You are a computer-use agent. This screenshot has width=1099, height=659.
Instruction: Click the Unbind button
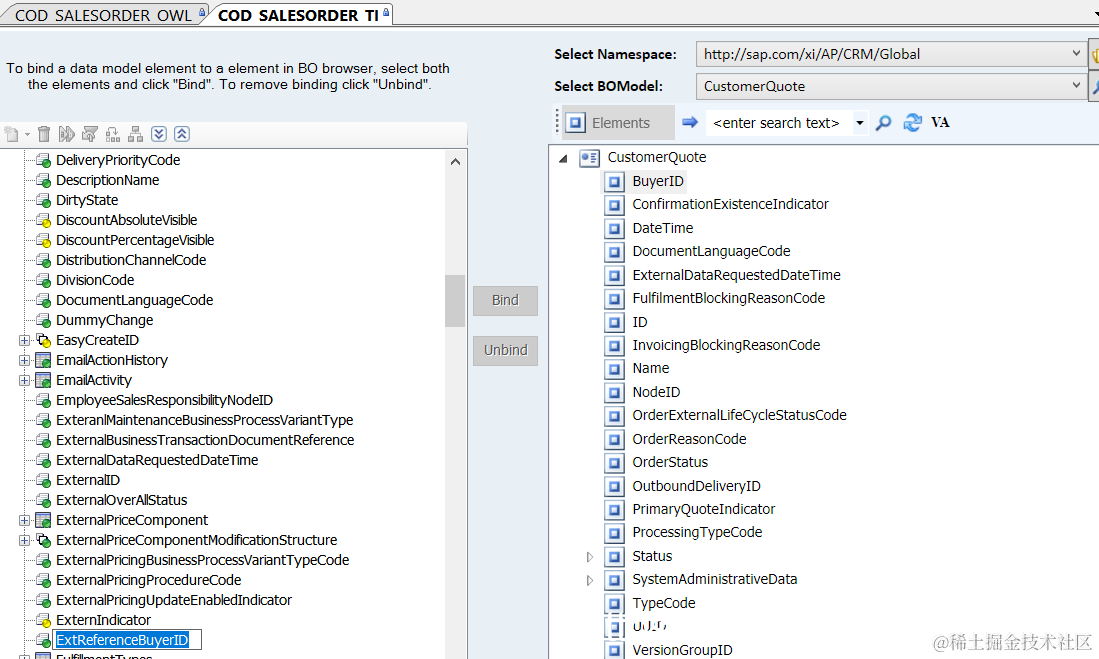pos(505,351)
